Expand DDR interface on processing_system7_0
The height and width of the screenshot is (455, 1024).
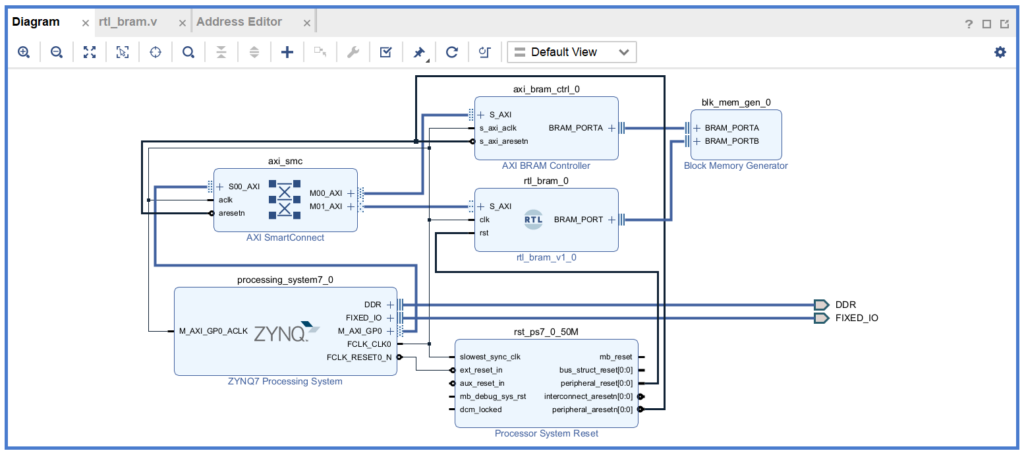(x=390, y=304)
